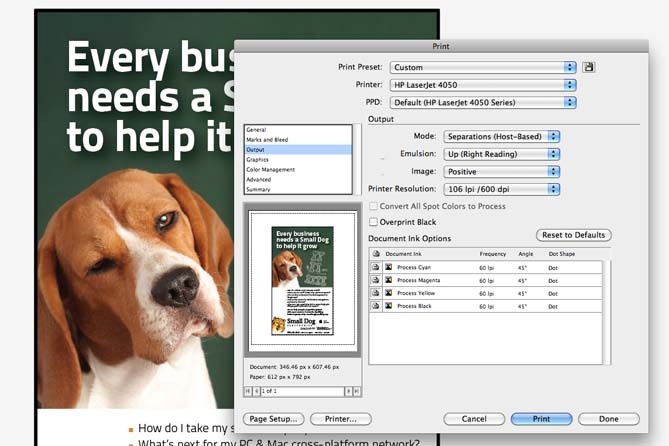Select the Process Magenta ink name
Image resolution: width=669 pixels, height=446 pixels.
coord(418,280)
